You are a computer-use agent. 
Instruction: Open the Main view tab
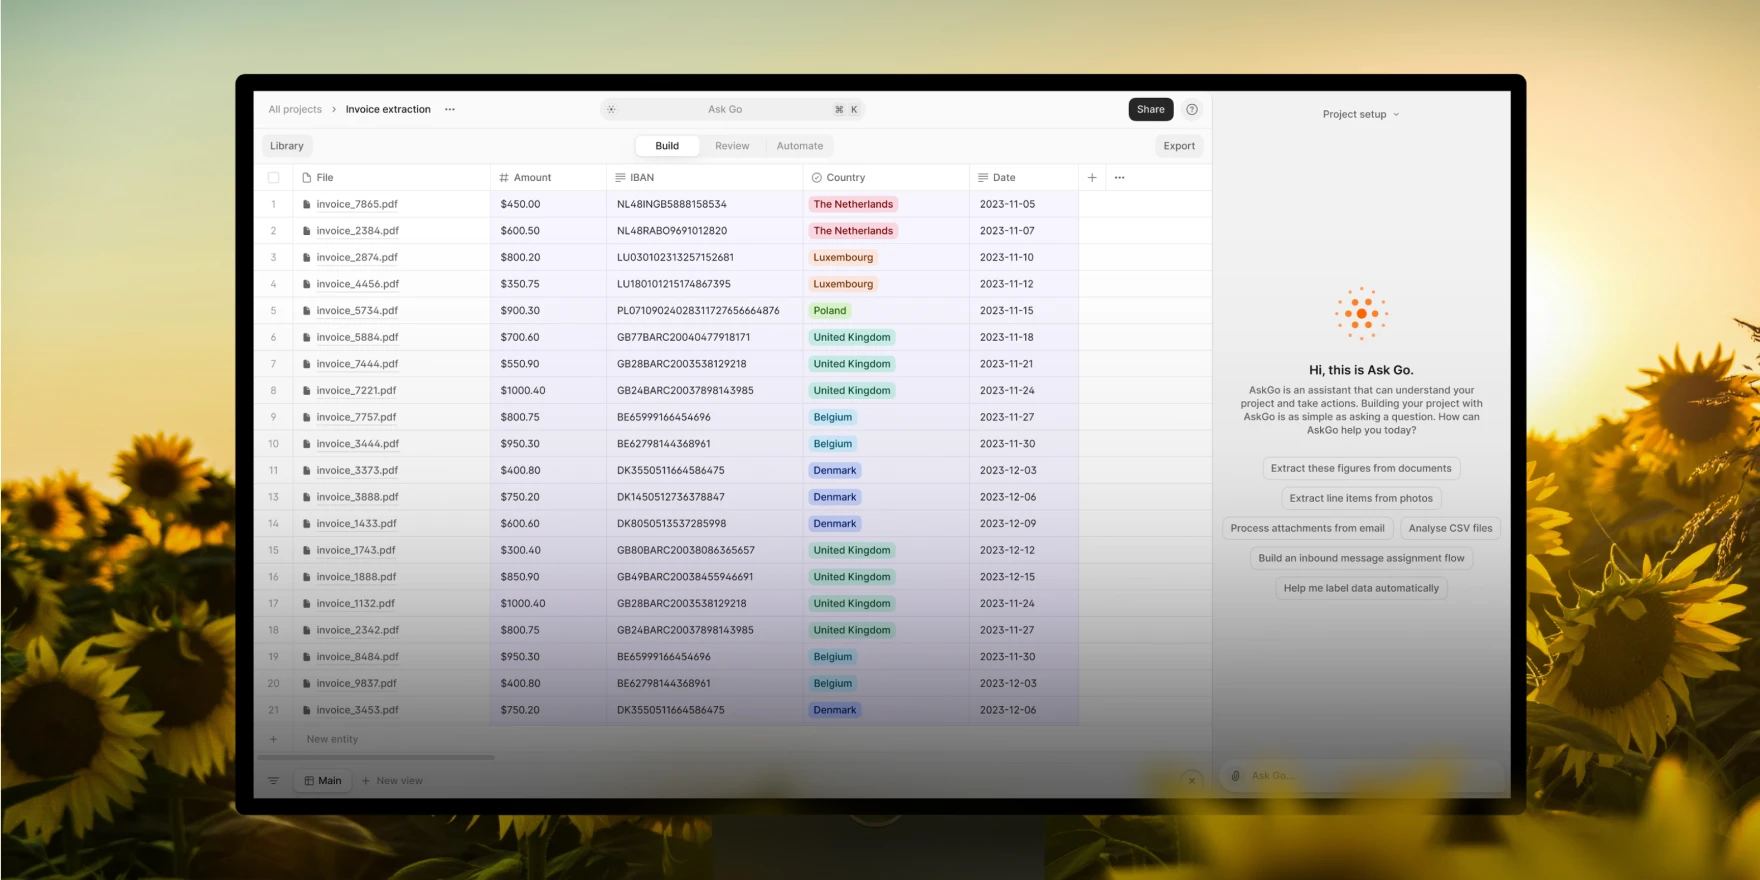pyautogui.click(x=323, y=781)
